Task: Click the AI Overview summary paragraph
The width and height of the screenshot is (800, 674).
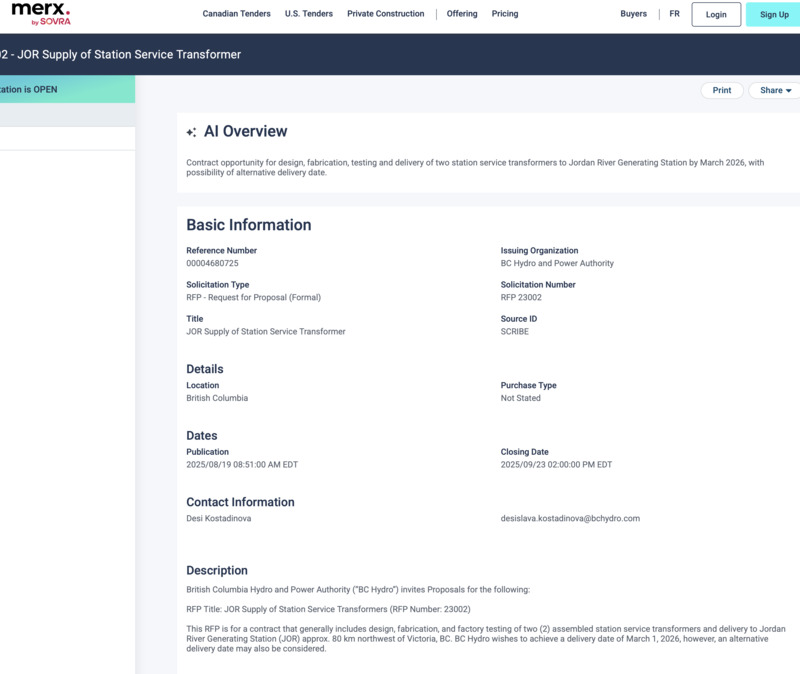Action: point(475,167)
